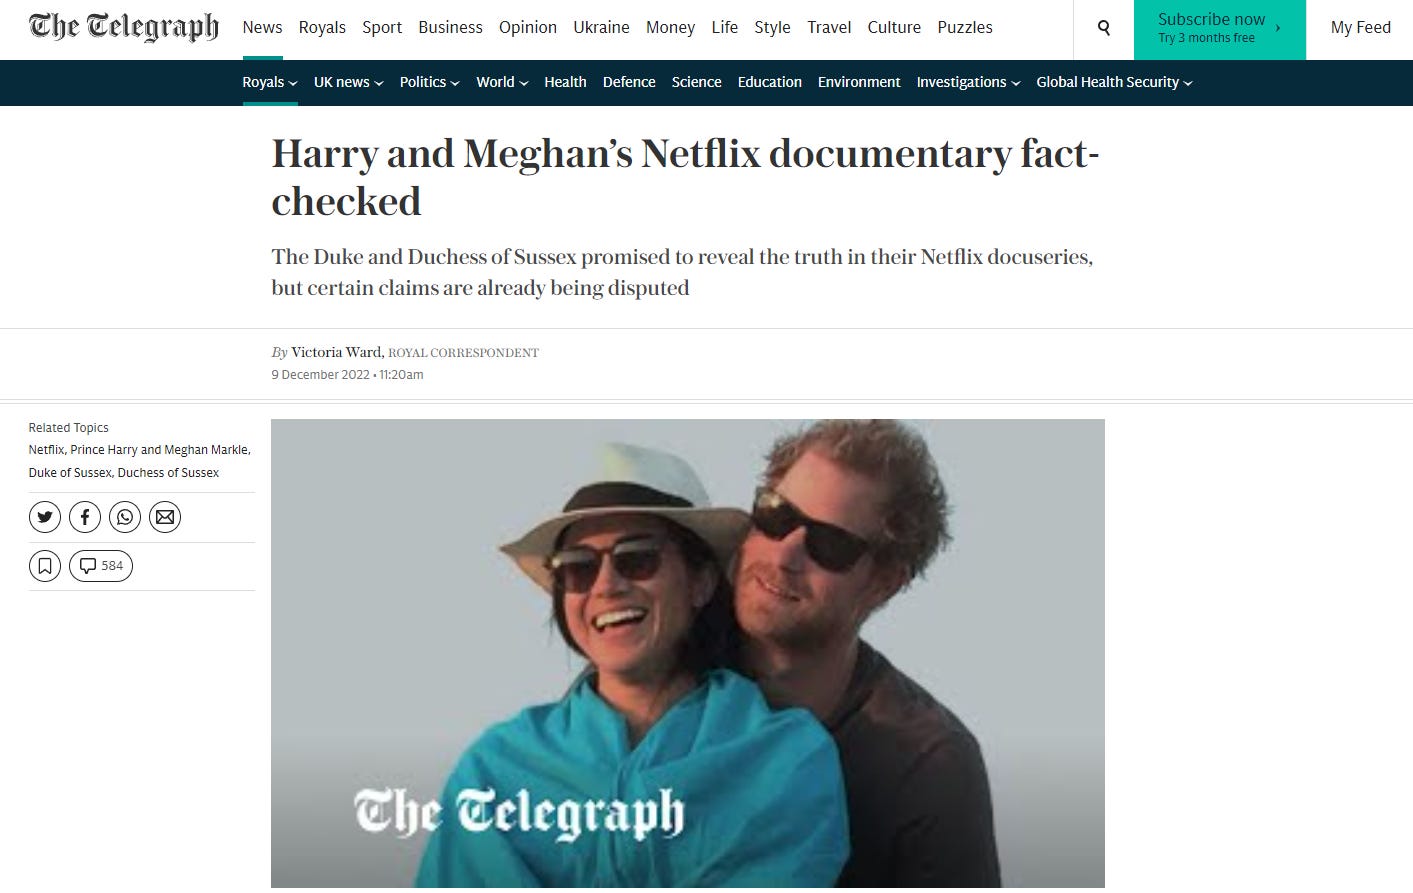Expand the World dropdown menu
The image size is (1413, 893).
click(502, 82)
